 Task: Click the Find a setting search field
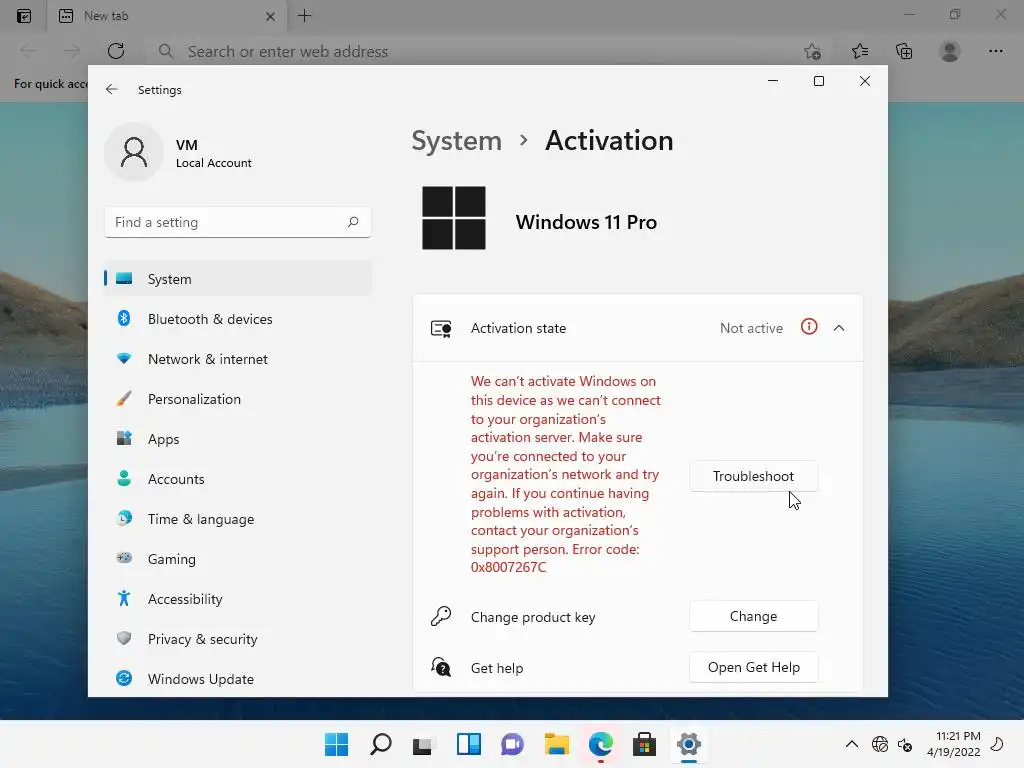[x=238, y=222]
